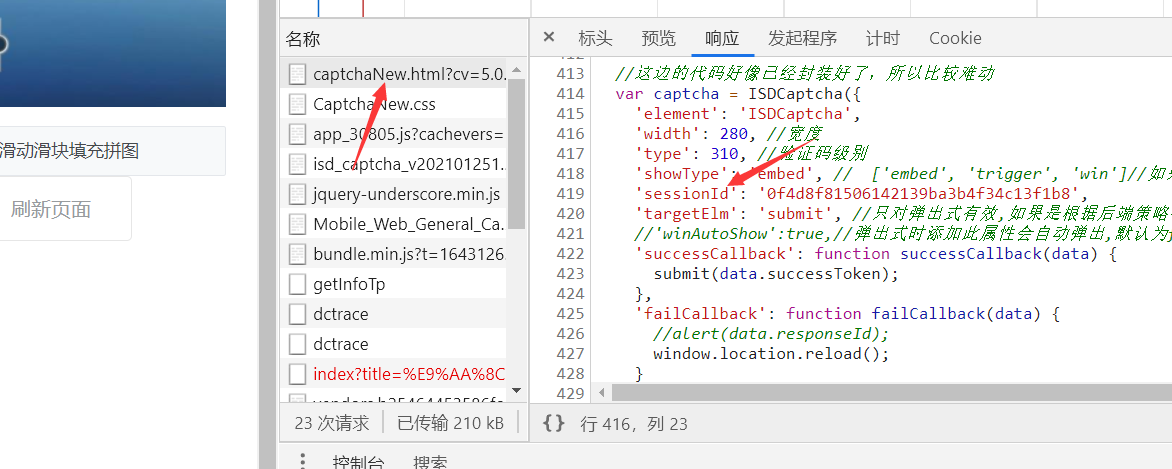Click the 刷新页面 button on the page
Image resolution: width=1172 pixels, height=469 pixels.
51,209
